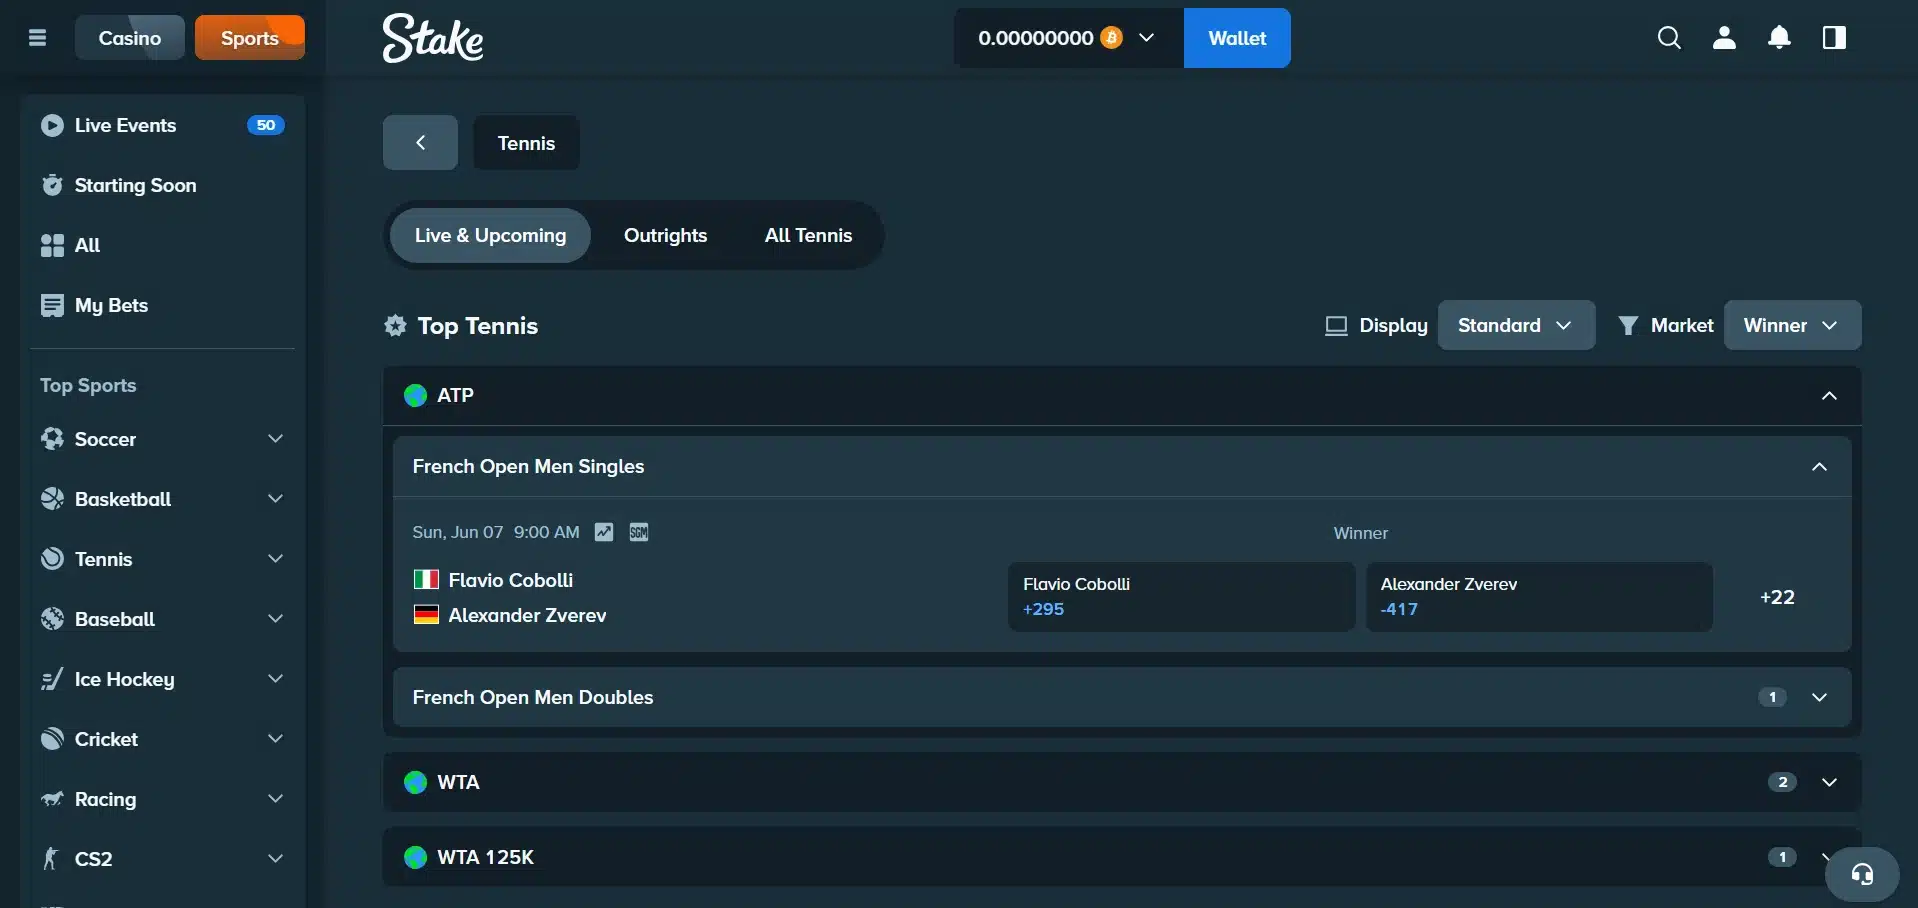1918x908 pixels.
Task: Click the All grid icon
Action: (x=52, y=245)
